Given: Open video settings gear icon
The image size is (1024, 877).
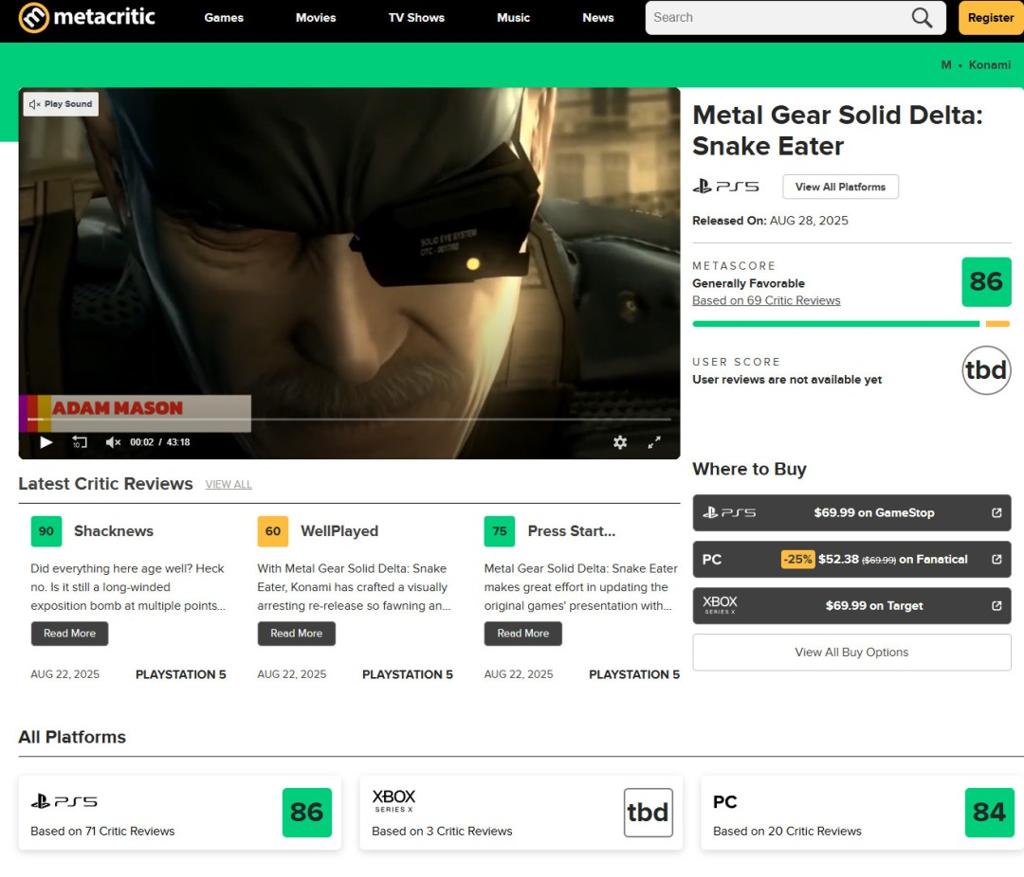Looking at the screenshot, I should [x=620, y=442].
